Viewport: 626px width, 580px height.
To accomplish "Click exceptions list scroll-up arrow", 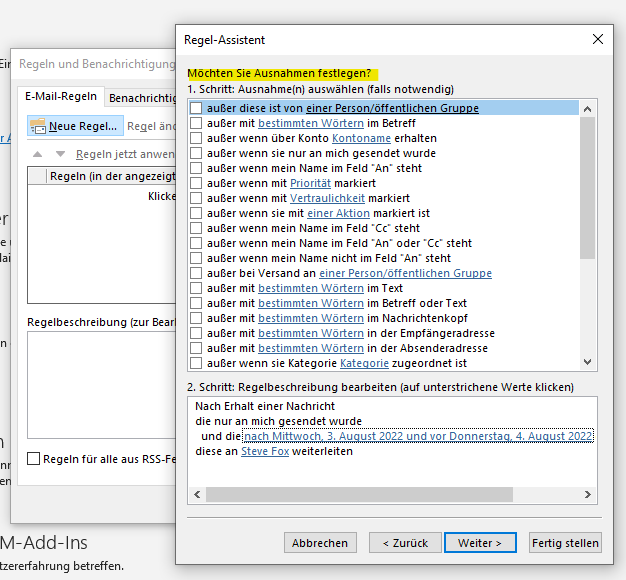I will pyautogui.click(x=587, y=109).
